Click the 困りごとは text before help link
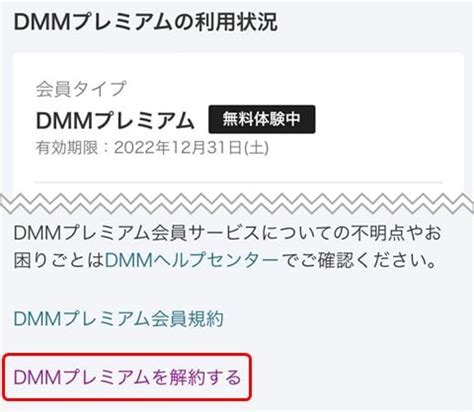Screen dimensions: 474x412 [x=59, y=260]
